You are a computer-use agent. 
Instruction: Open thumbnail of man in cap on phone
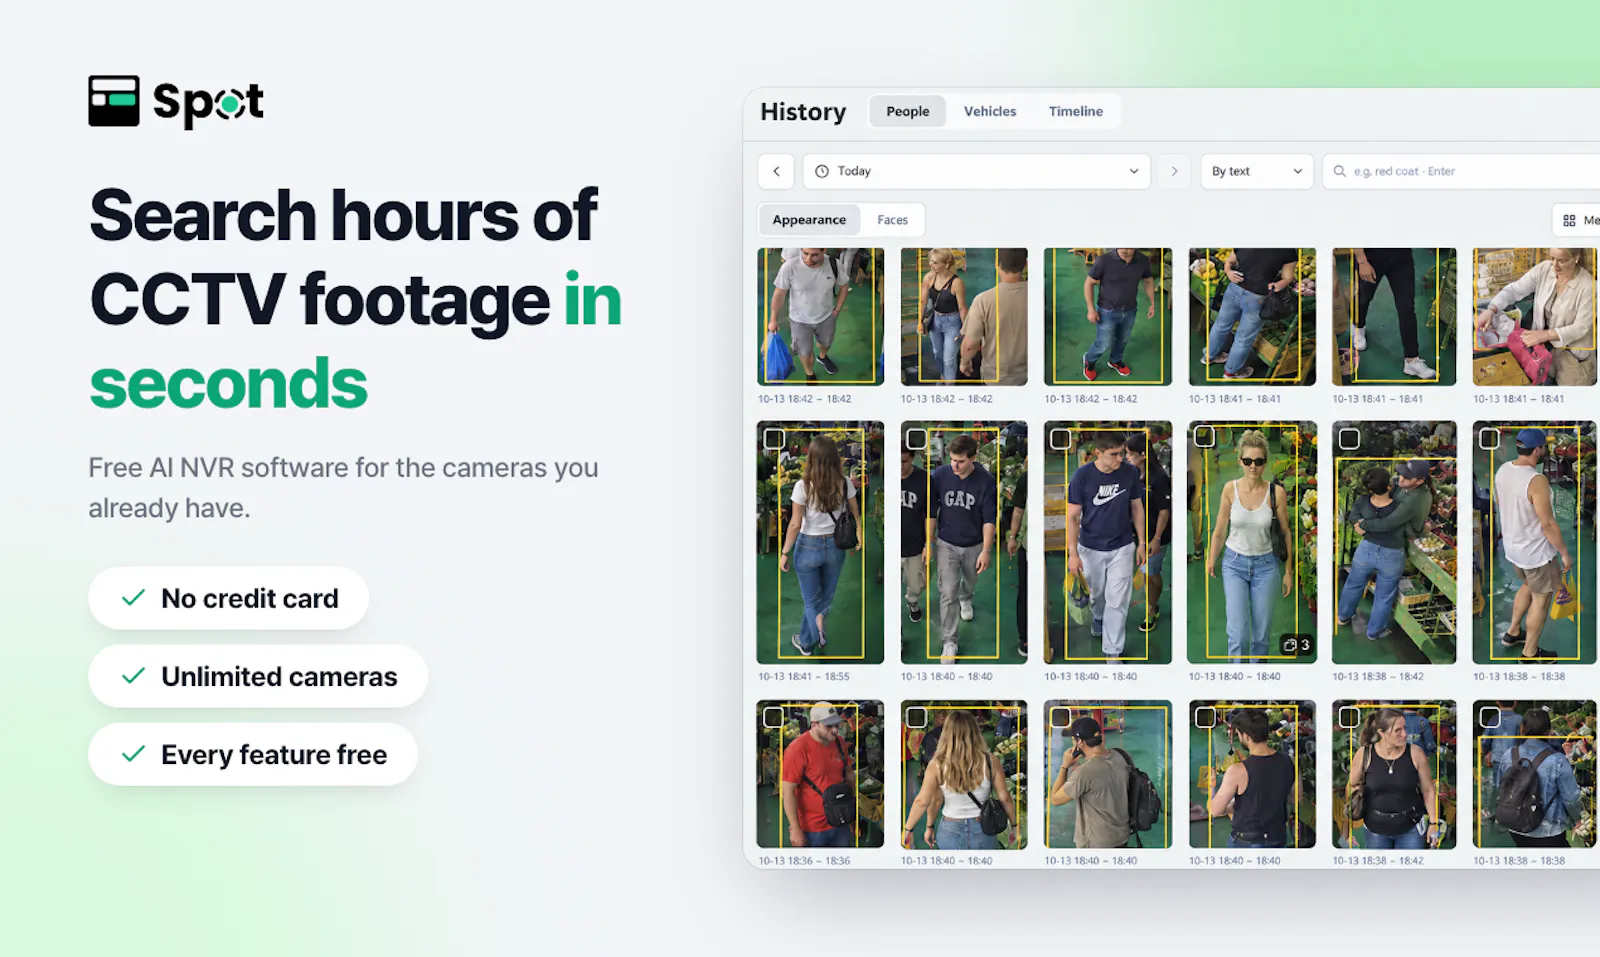tap(1107, 774)
